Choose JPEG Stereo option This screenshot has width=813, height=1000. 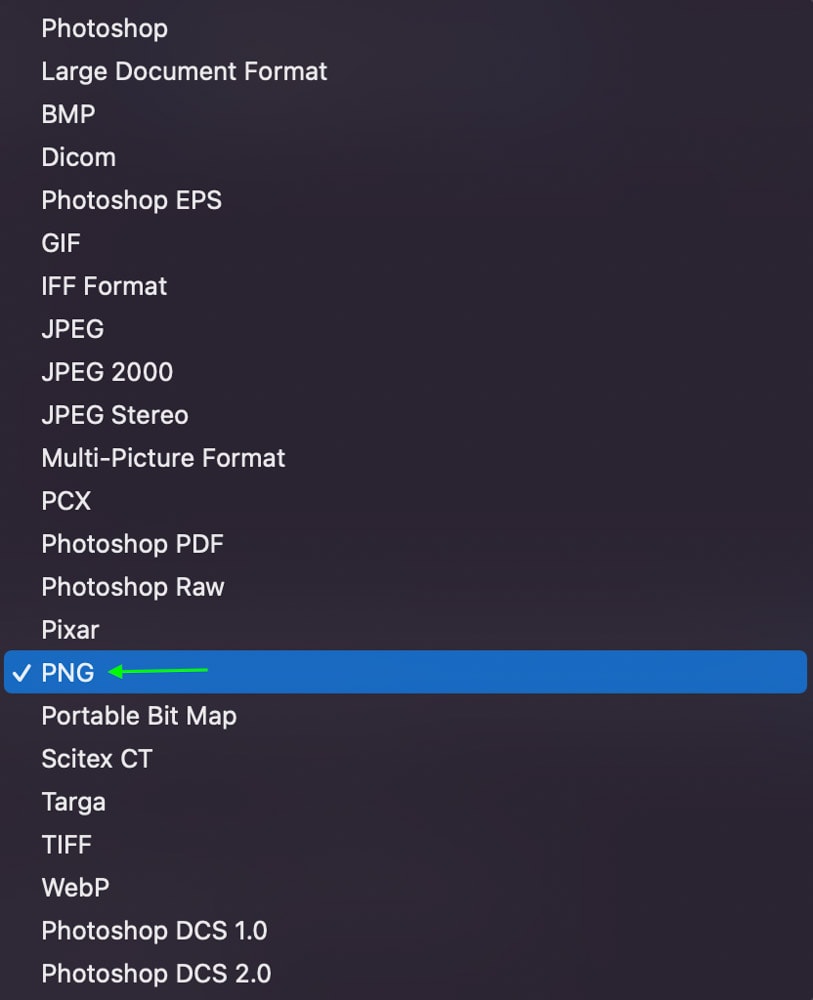point(406,415)
